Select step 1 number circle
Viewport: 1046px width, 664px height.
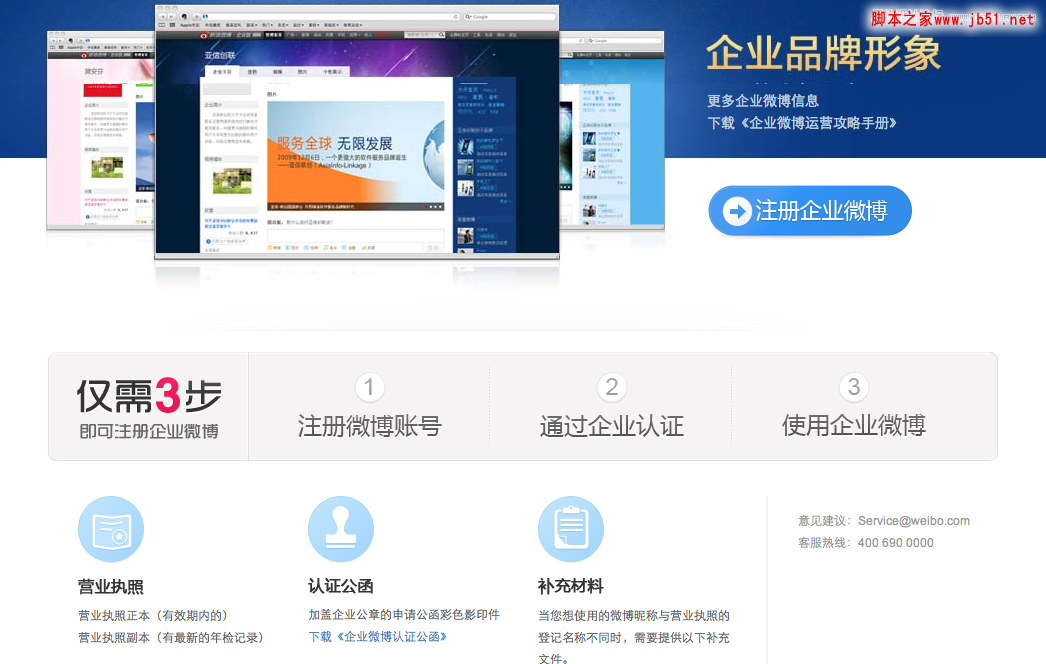370,387
